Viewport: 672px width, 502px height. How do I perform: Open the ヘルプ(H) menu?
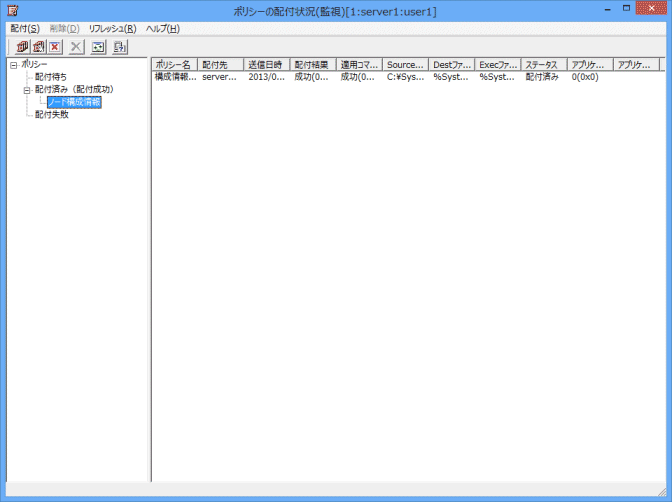pyautogui.click(x=162, y=28)
